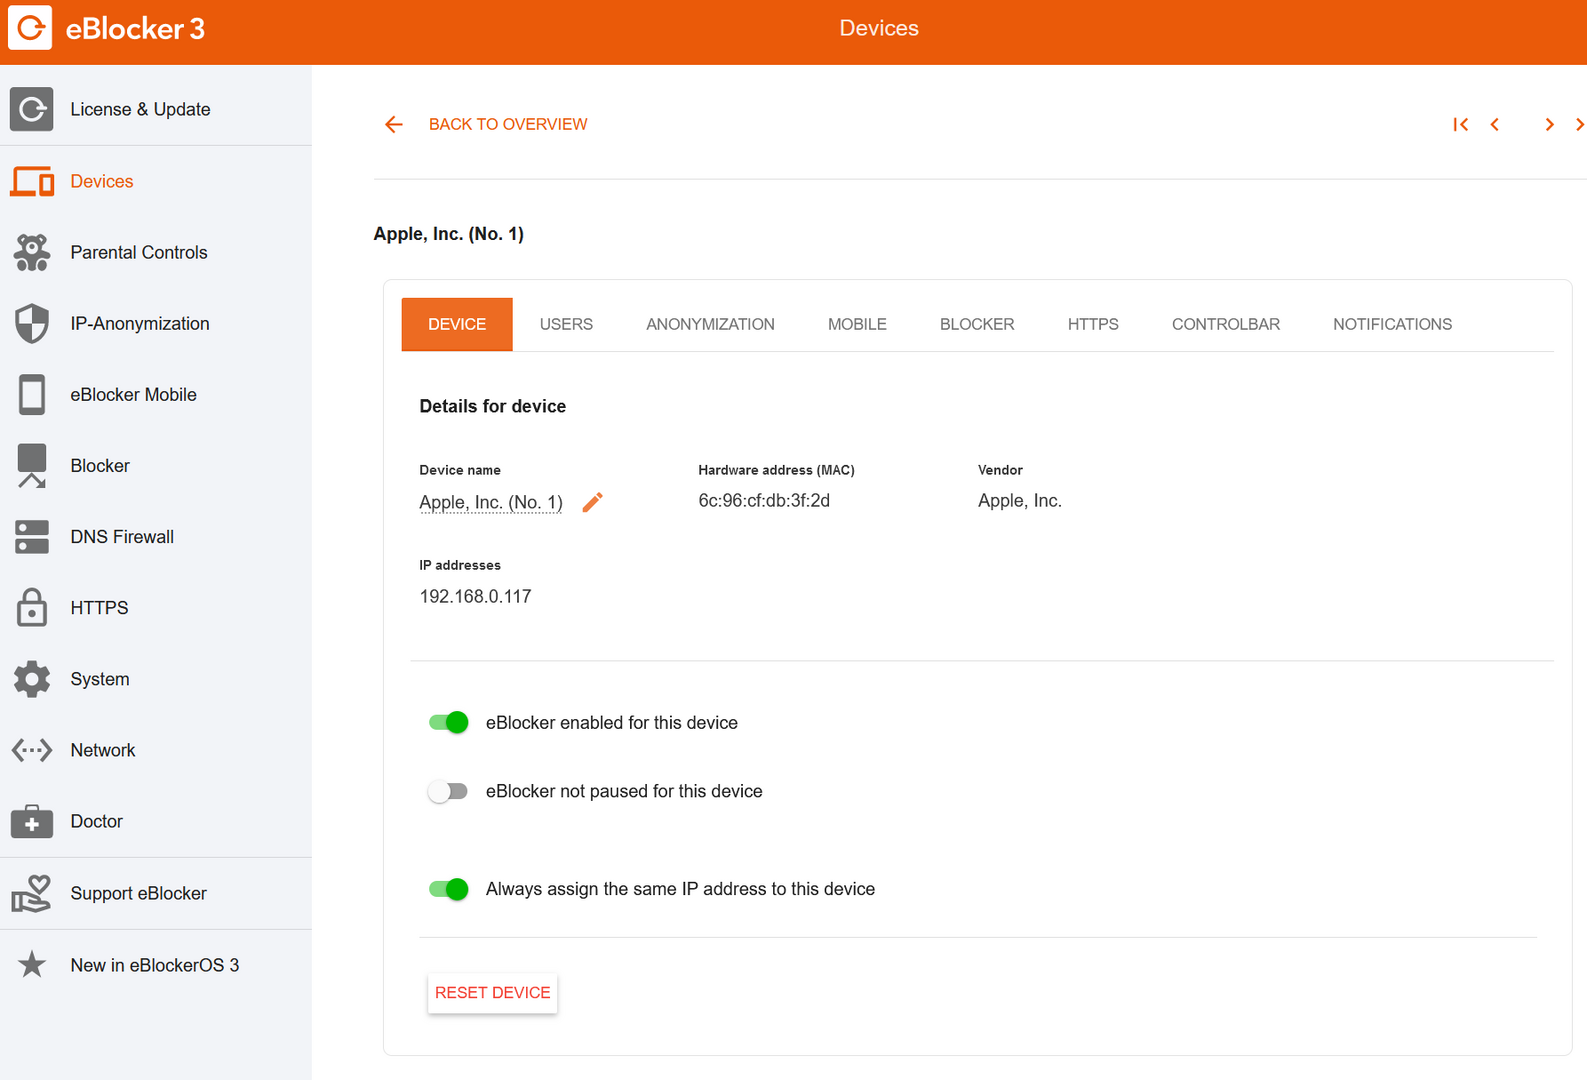The image size is (1587, 1080).
Task: Open IP-Anonymization in sidebar
Action: point(156,323)
